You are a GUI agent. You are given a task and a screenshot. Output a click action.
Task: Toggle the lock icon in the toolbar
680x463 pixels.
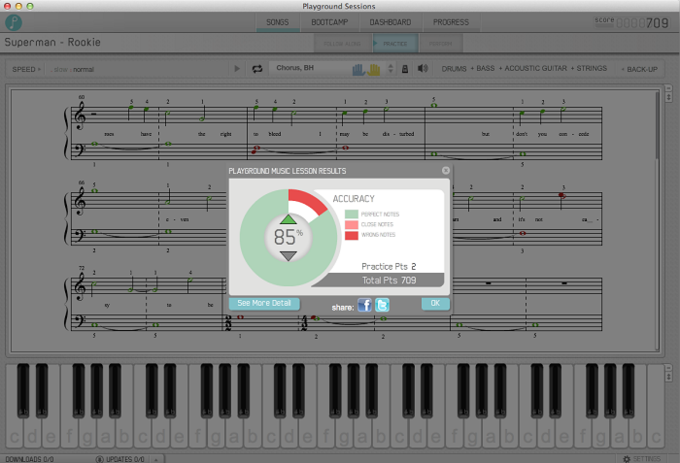tap(405, 68)
